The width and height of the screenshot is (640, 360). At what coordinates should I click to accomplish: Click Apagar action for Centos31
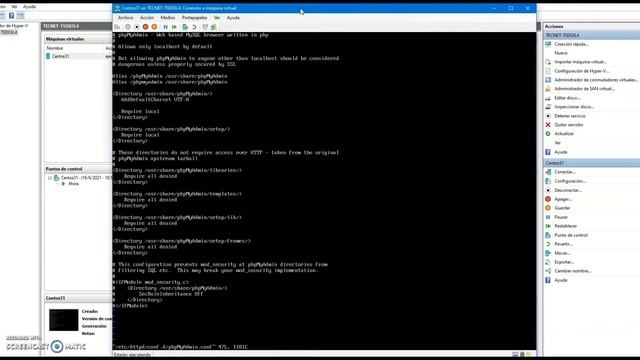[x=563, y=199]
